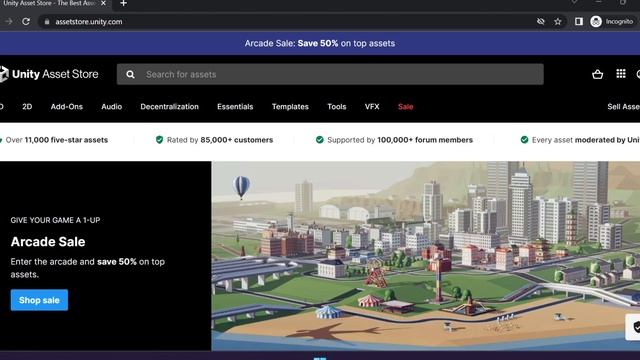Click the browser reload icon
This screenshot has height=360, width=640.
click(26, 22)
